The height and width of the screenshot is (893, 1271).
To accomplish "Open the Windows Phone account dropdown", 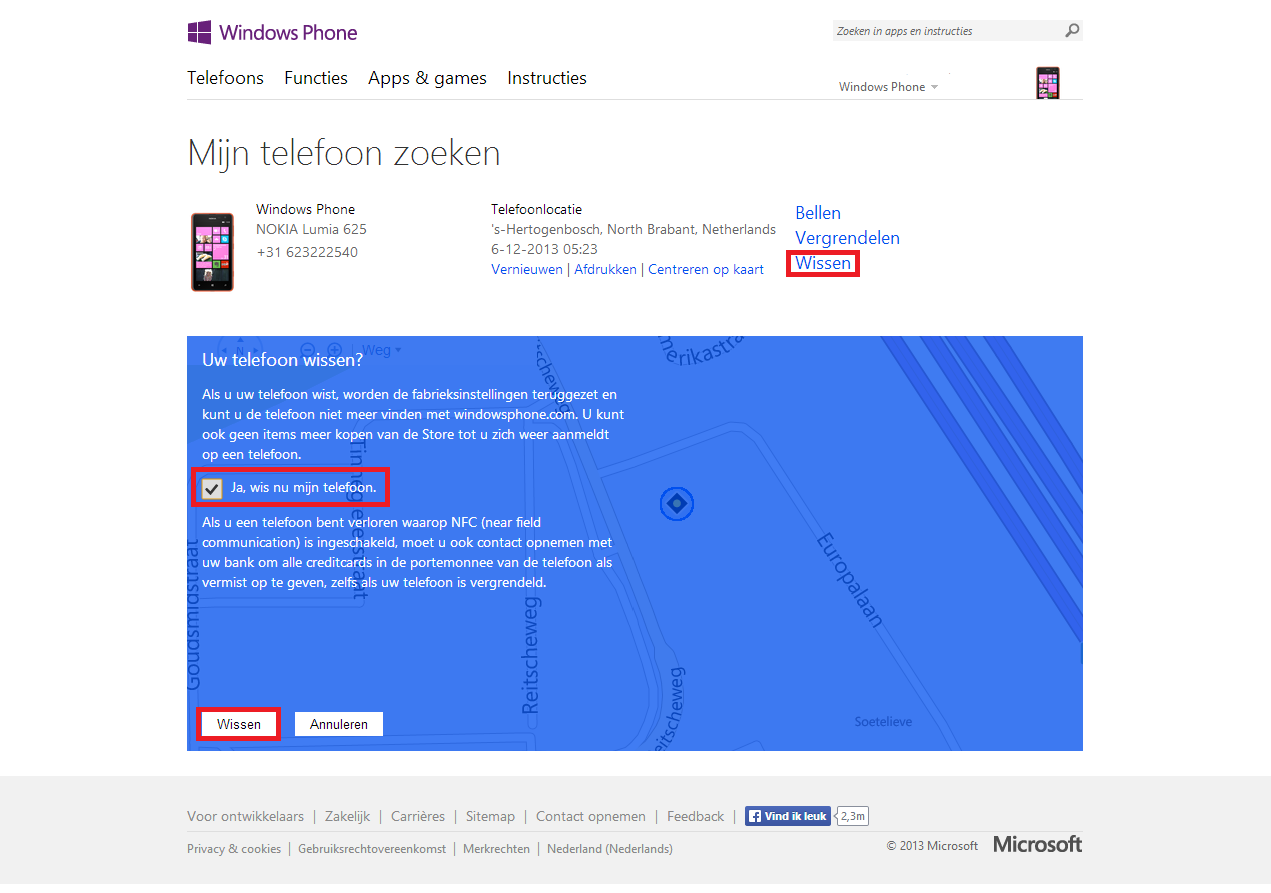I will coord(888,87).
